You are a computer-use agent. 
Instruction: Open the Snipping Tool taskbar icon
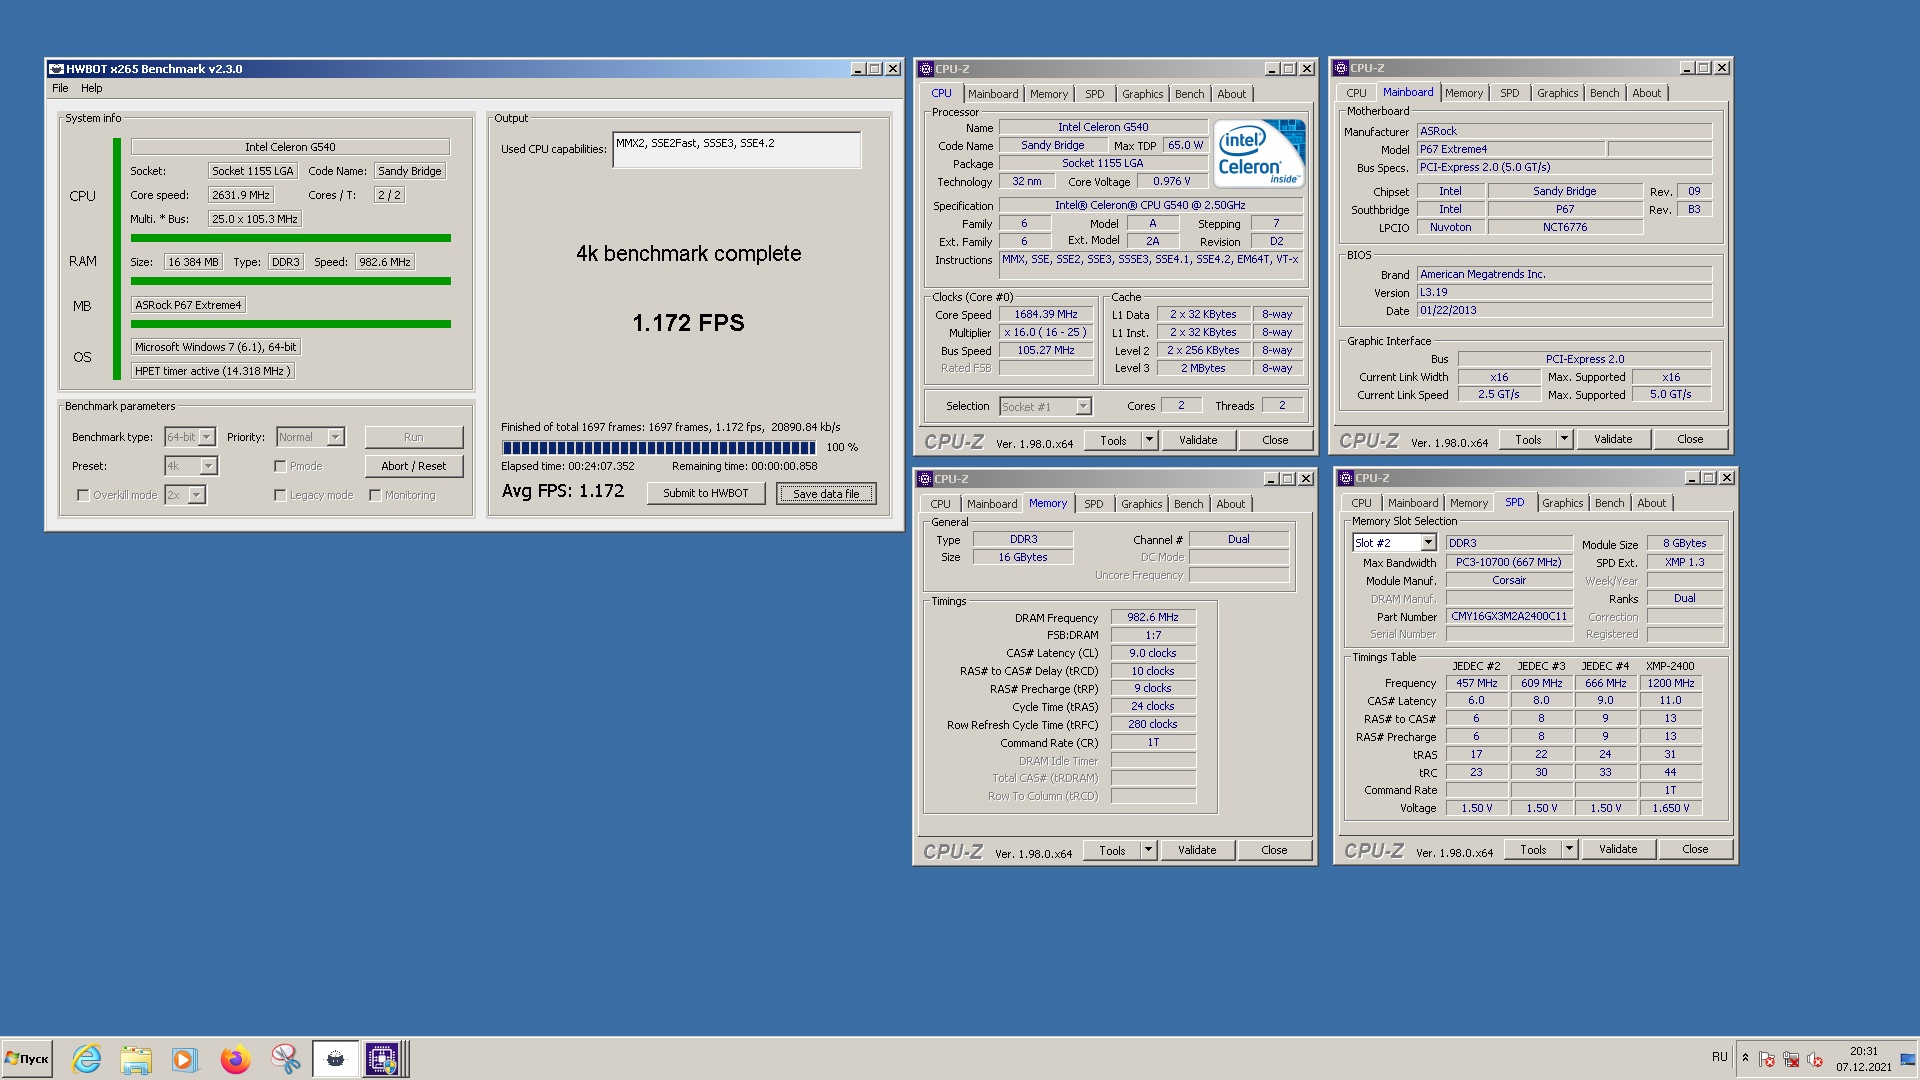[x=285, y=1058]
